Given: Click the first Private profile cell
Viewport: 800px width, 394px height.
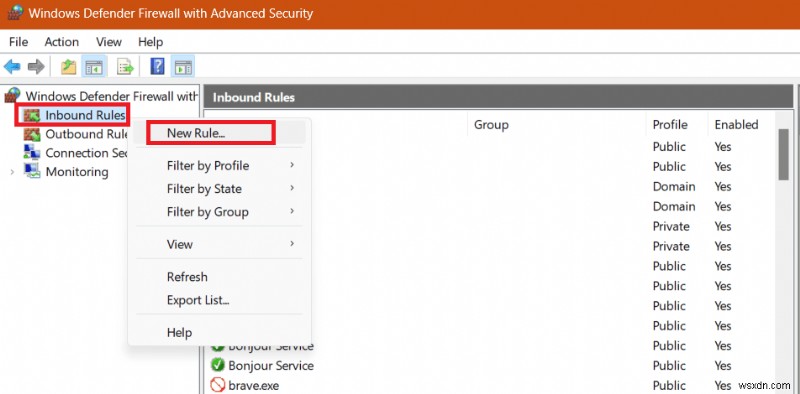Looking at the screenshot, I should (x=671, y=226).
